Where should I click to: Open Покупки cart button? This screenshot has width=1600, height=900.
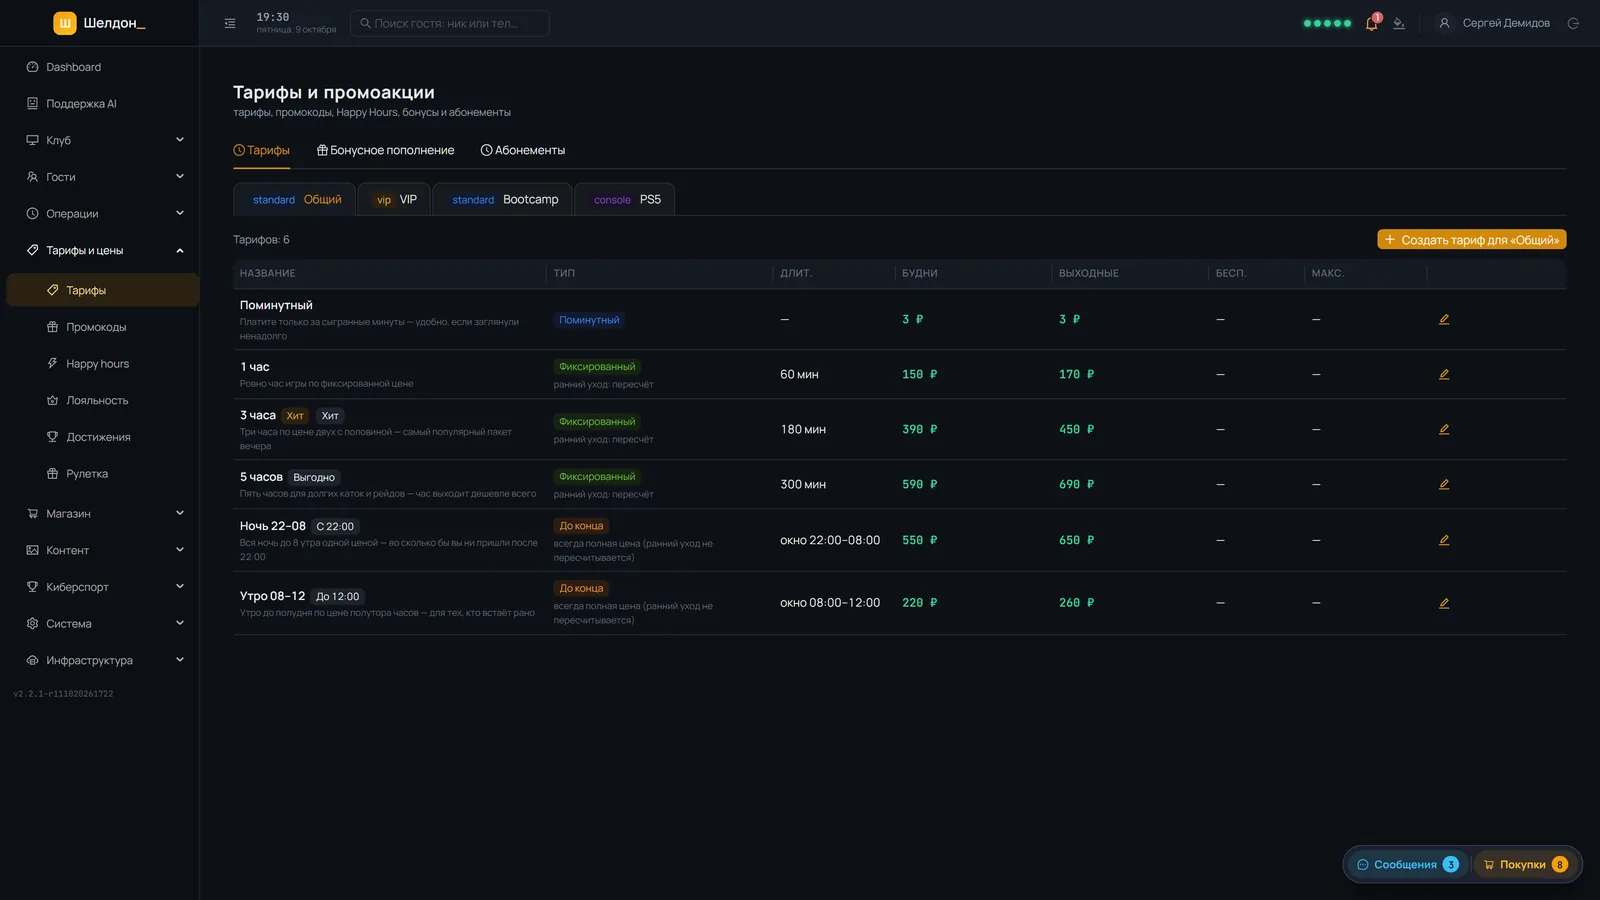[1525, 865]
